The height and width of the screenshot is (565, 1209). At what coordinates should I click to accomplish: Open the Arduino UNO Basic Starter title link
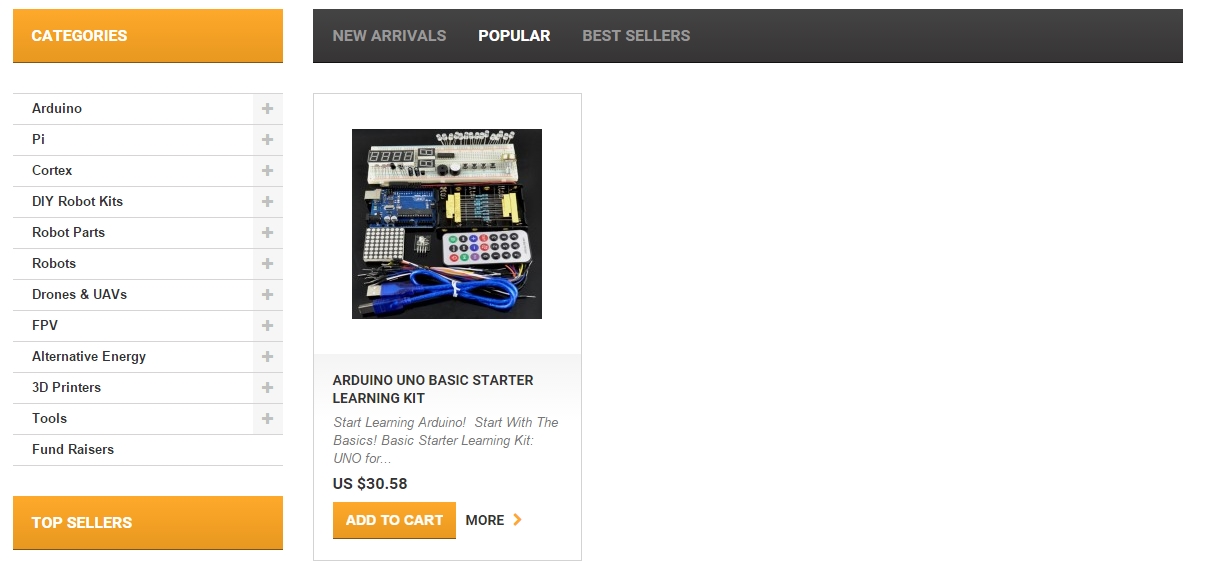point(433,389)
